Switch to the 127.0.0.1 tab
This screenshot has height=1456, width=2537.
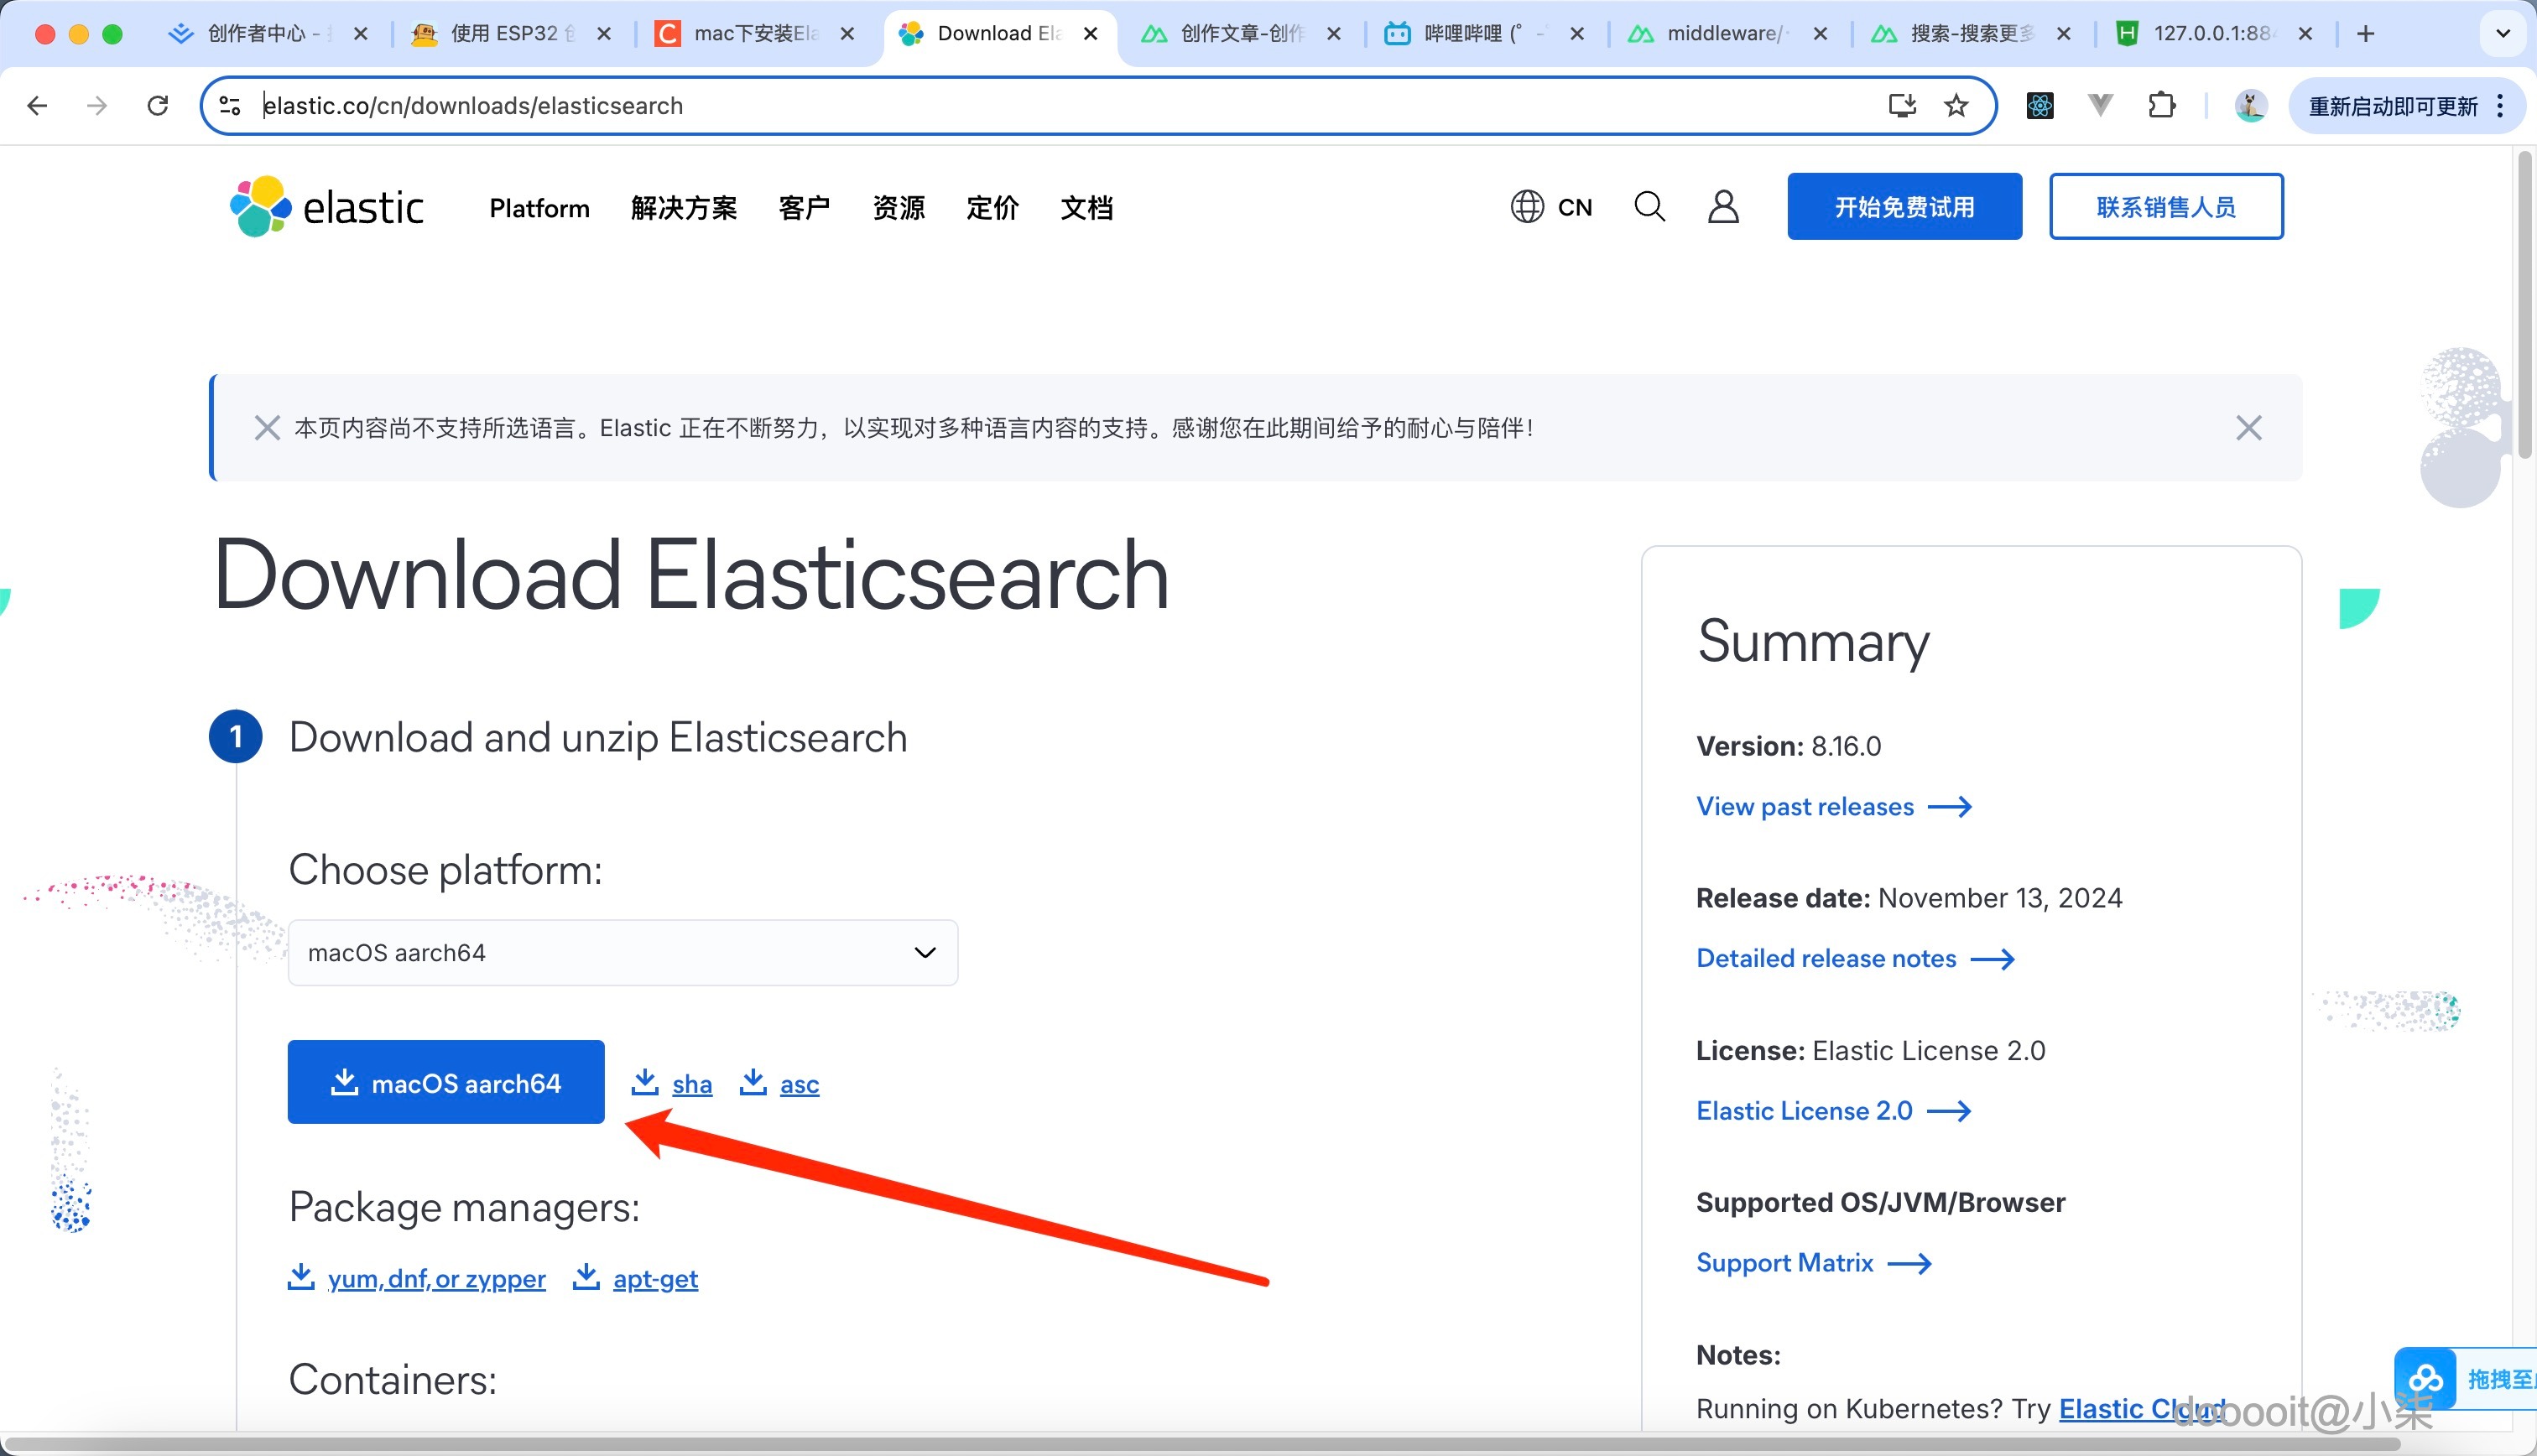[2210, 34]
